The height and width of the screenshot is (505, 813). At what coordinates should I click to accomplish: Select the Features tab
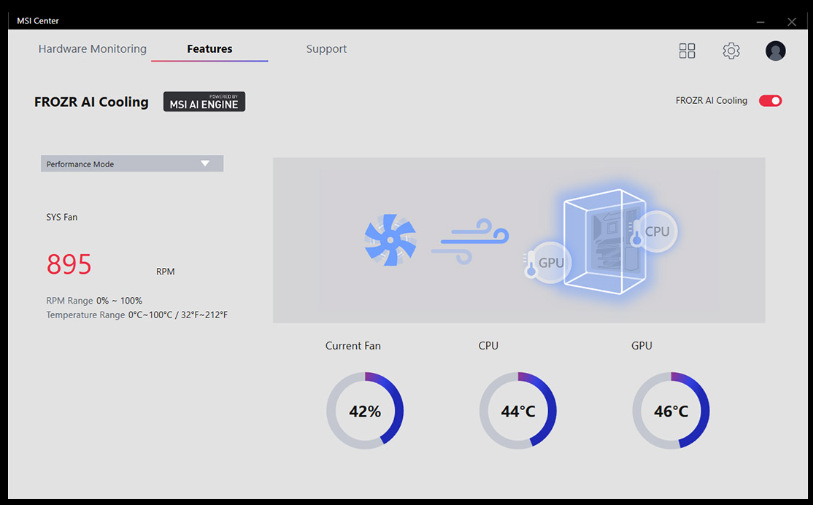[x=209, y=49]
